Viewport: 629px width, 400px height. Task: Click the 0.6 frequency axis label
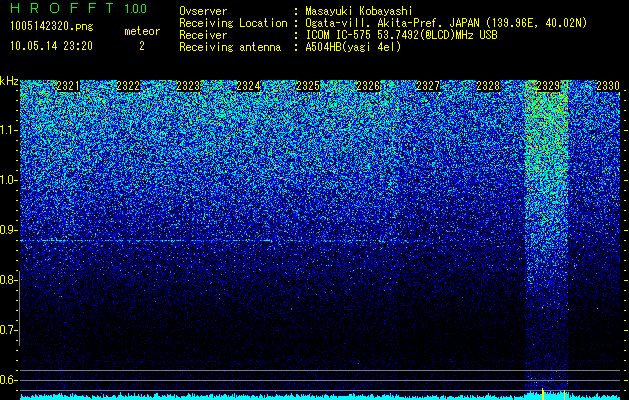(7, 380)
